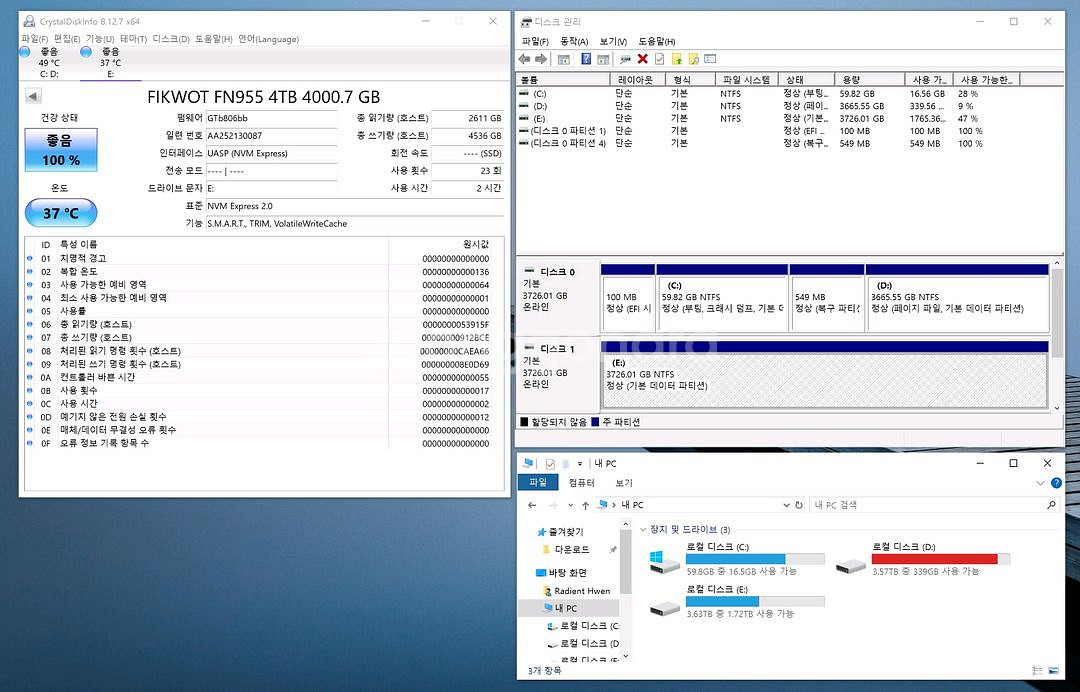Click the blue question-mark help icon in Disk Management

click(x=585, y=59)
